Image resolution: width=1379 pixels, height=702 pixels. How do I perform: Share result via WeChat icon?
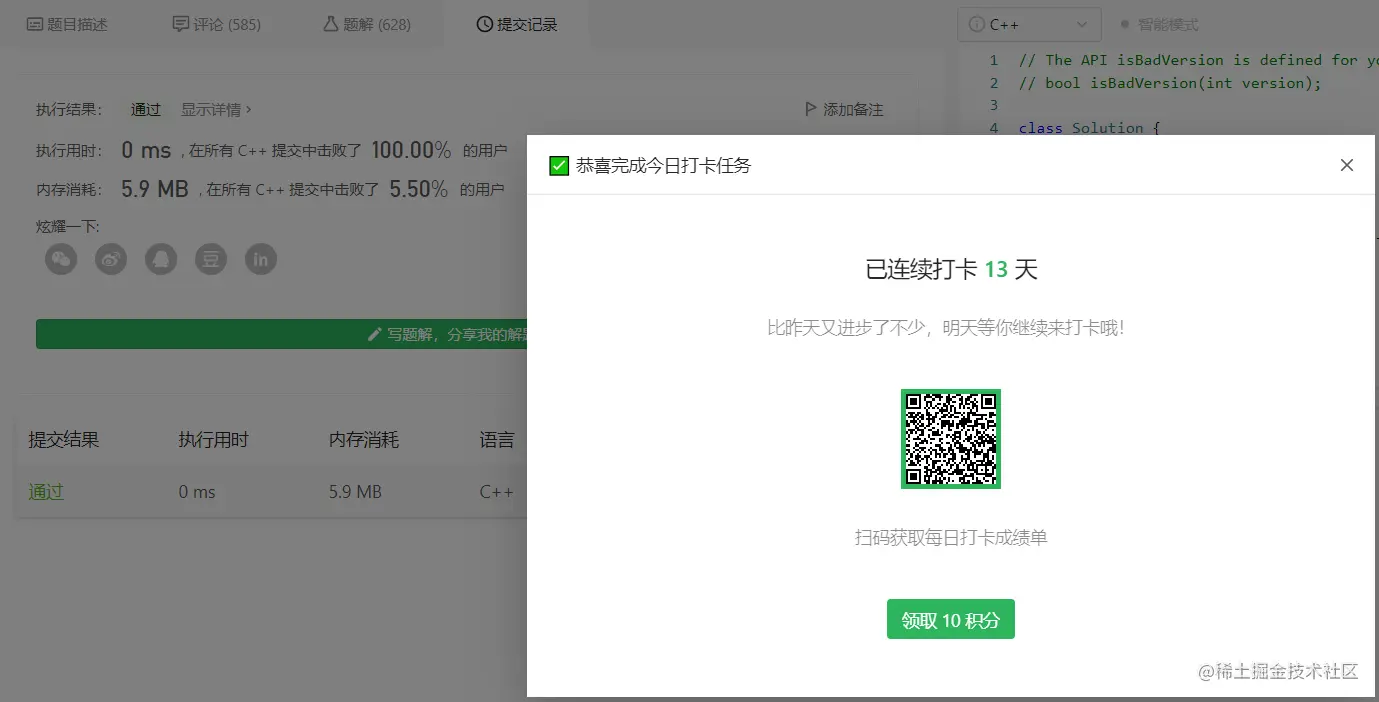61,260
